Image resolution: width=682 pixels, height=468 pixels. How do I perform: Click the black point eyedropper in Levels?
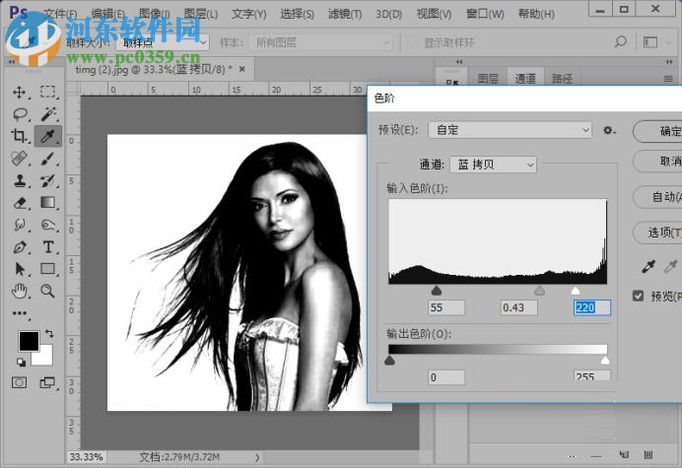[648, 266]
